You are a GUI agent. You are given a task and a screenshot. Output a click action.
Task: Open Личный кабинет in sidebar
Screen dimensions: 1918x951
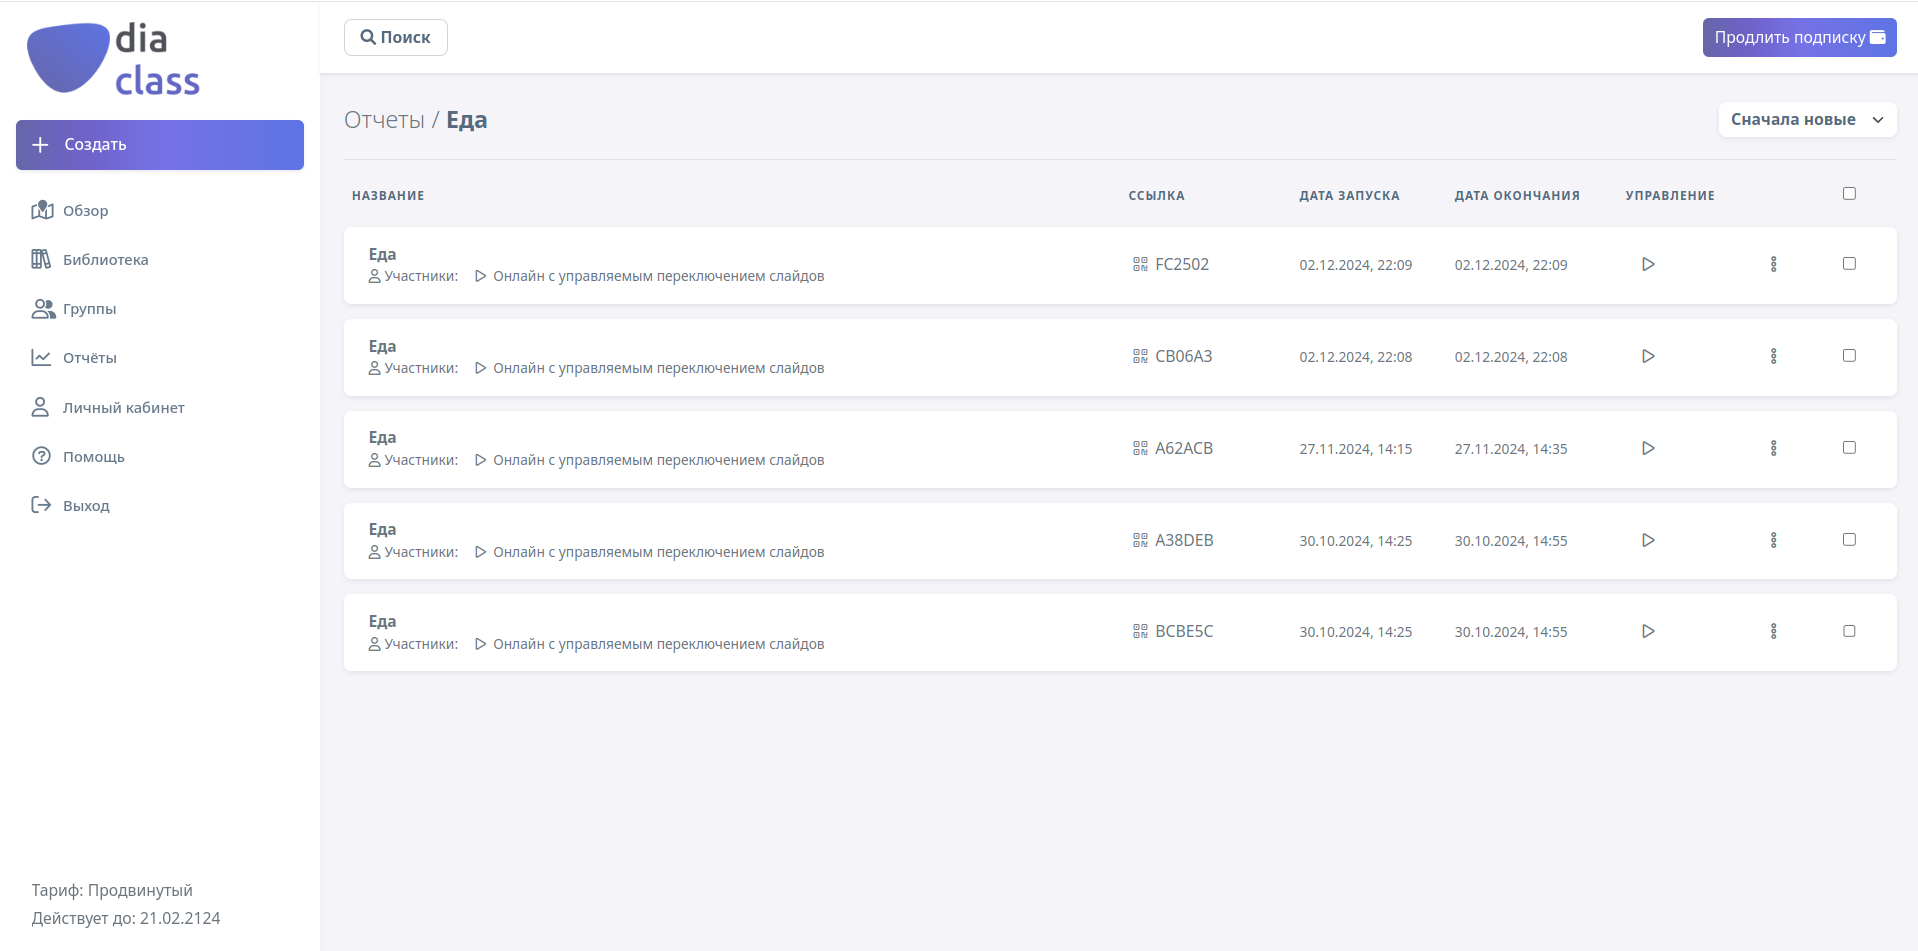(x=108, y=407)
